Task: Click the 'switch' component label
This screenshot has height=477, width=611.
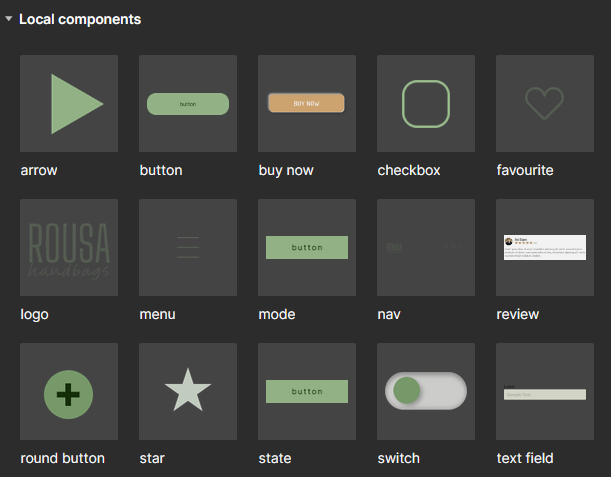Action: (x=398, y=458)
